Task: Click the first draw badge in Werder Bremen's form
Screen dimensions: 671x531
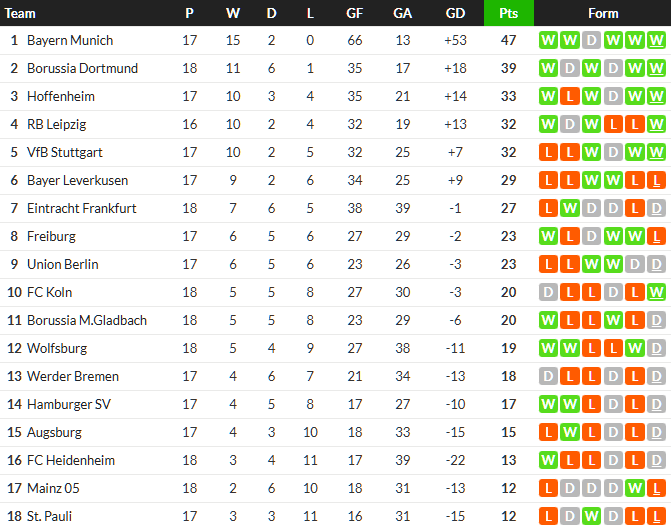Action: point(547,377)
